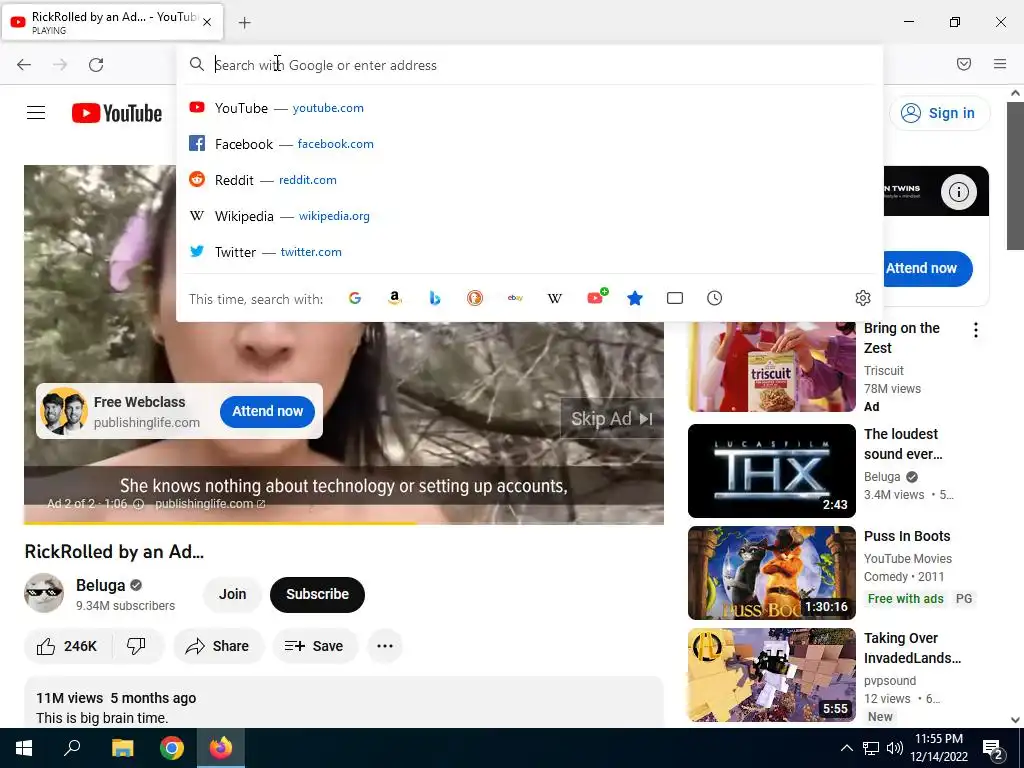Open the ad info circle icon
The width and height of the screenshot is (1024, 768).
[x=958, y=192]
